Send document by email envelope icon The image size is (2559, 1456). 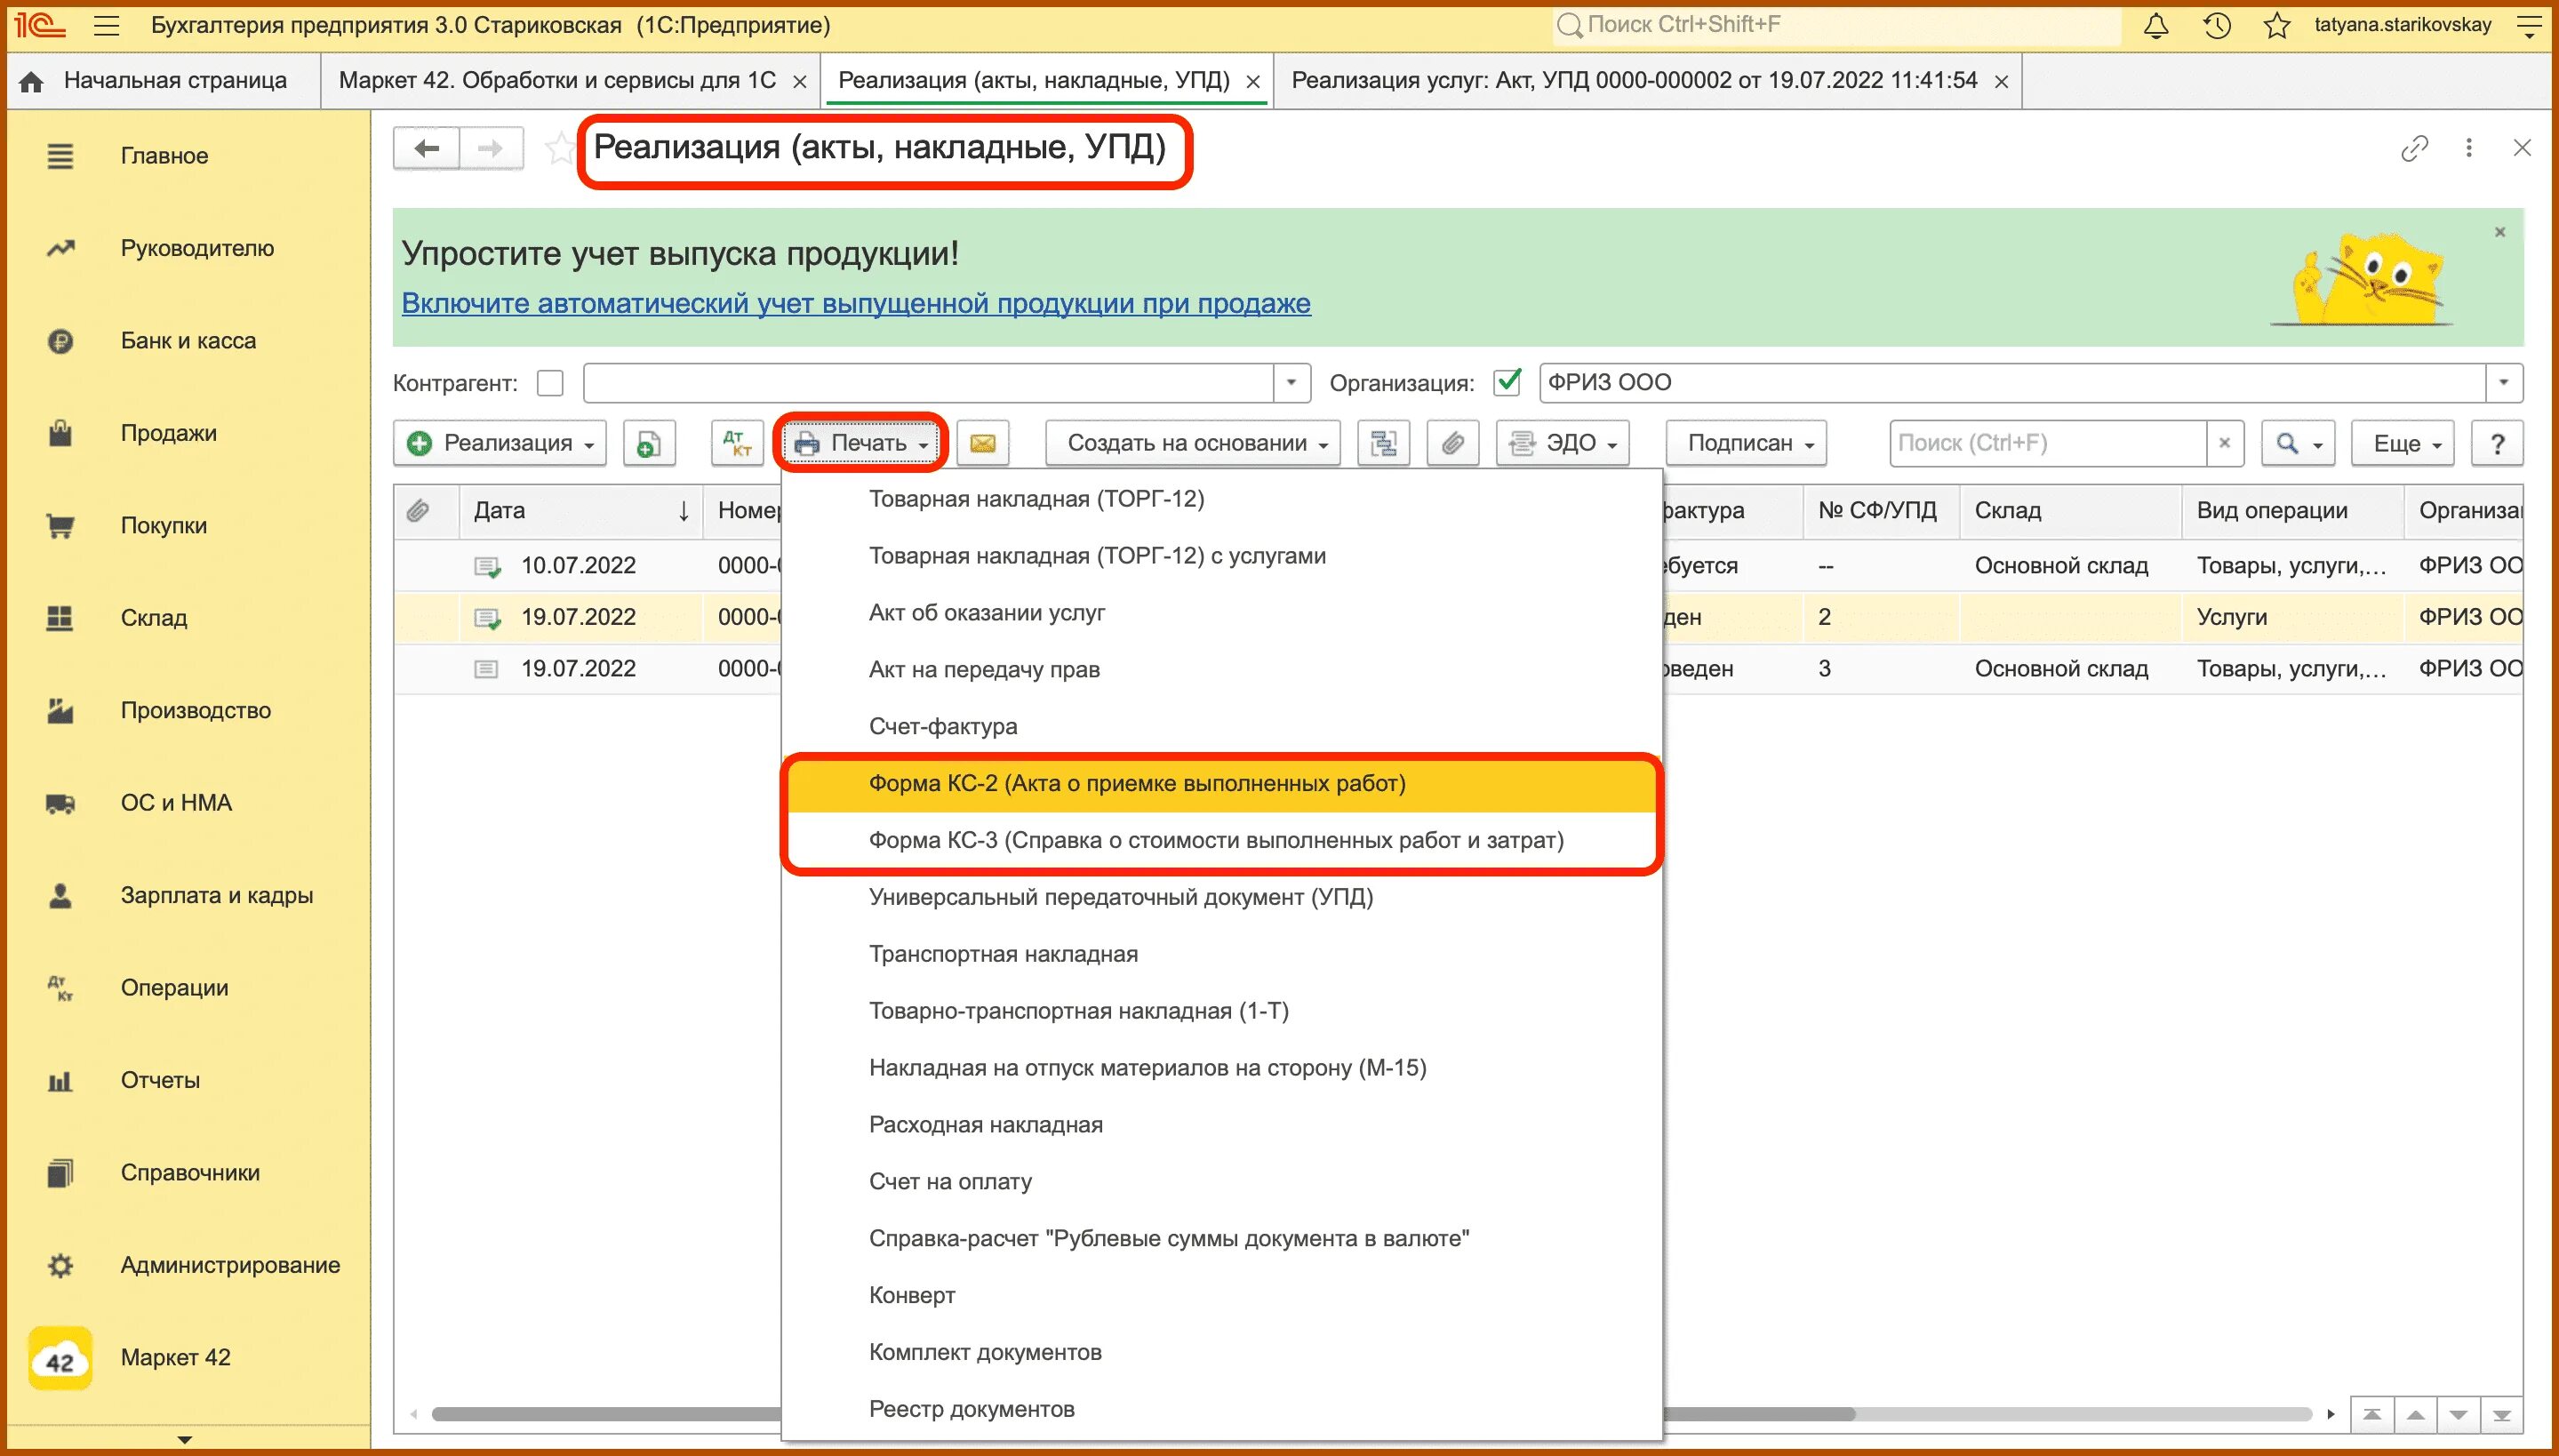coord(983,443)
